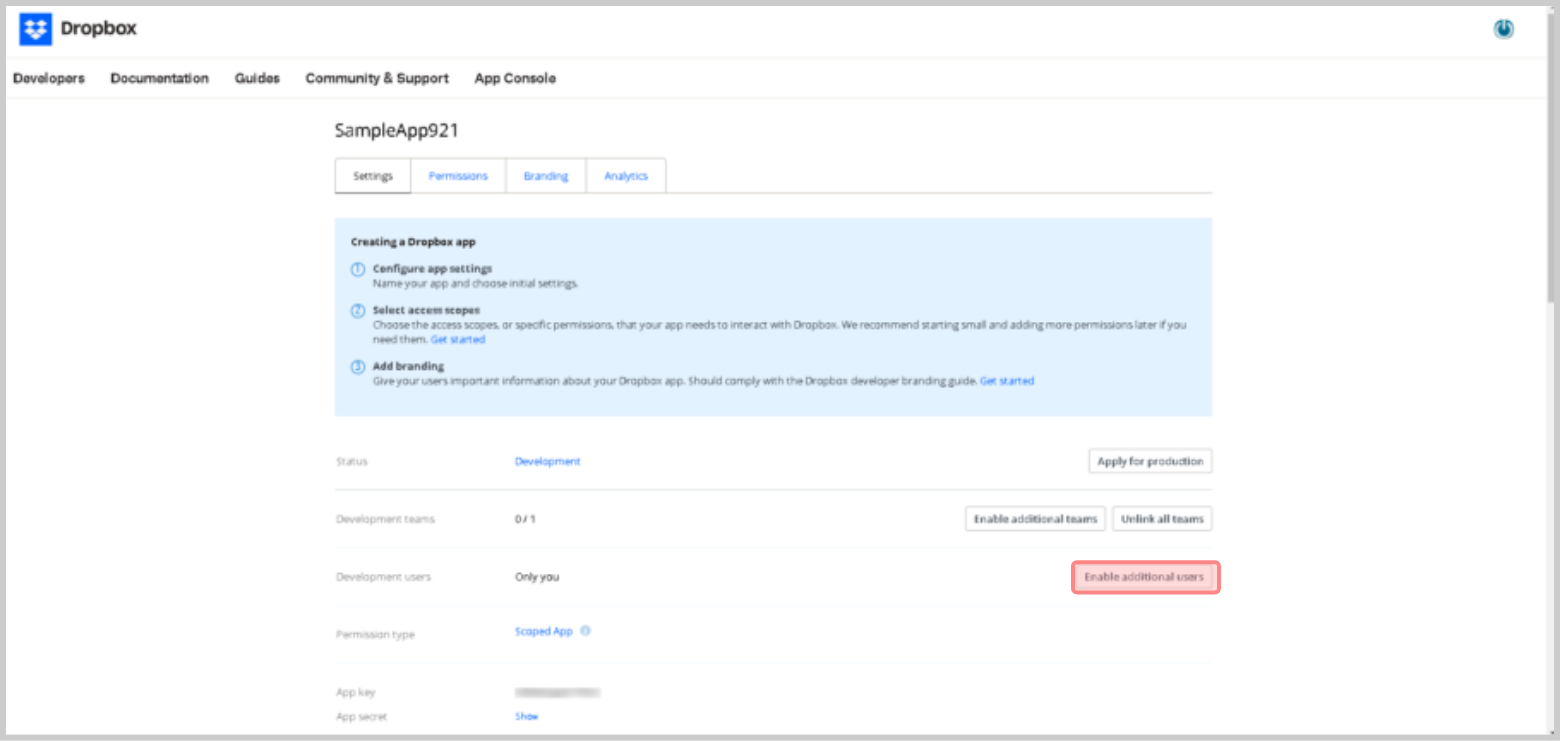The image size is (1560, 741).
Task: Click Enable additional teams button
Action: tap(1036, 519)
